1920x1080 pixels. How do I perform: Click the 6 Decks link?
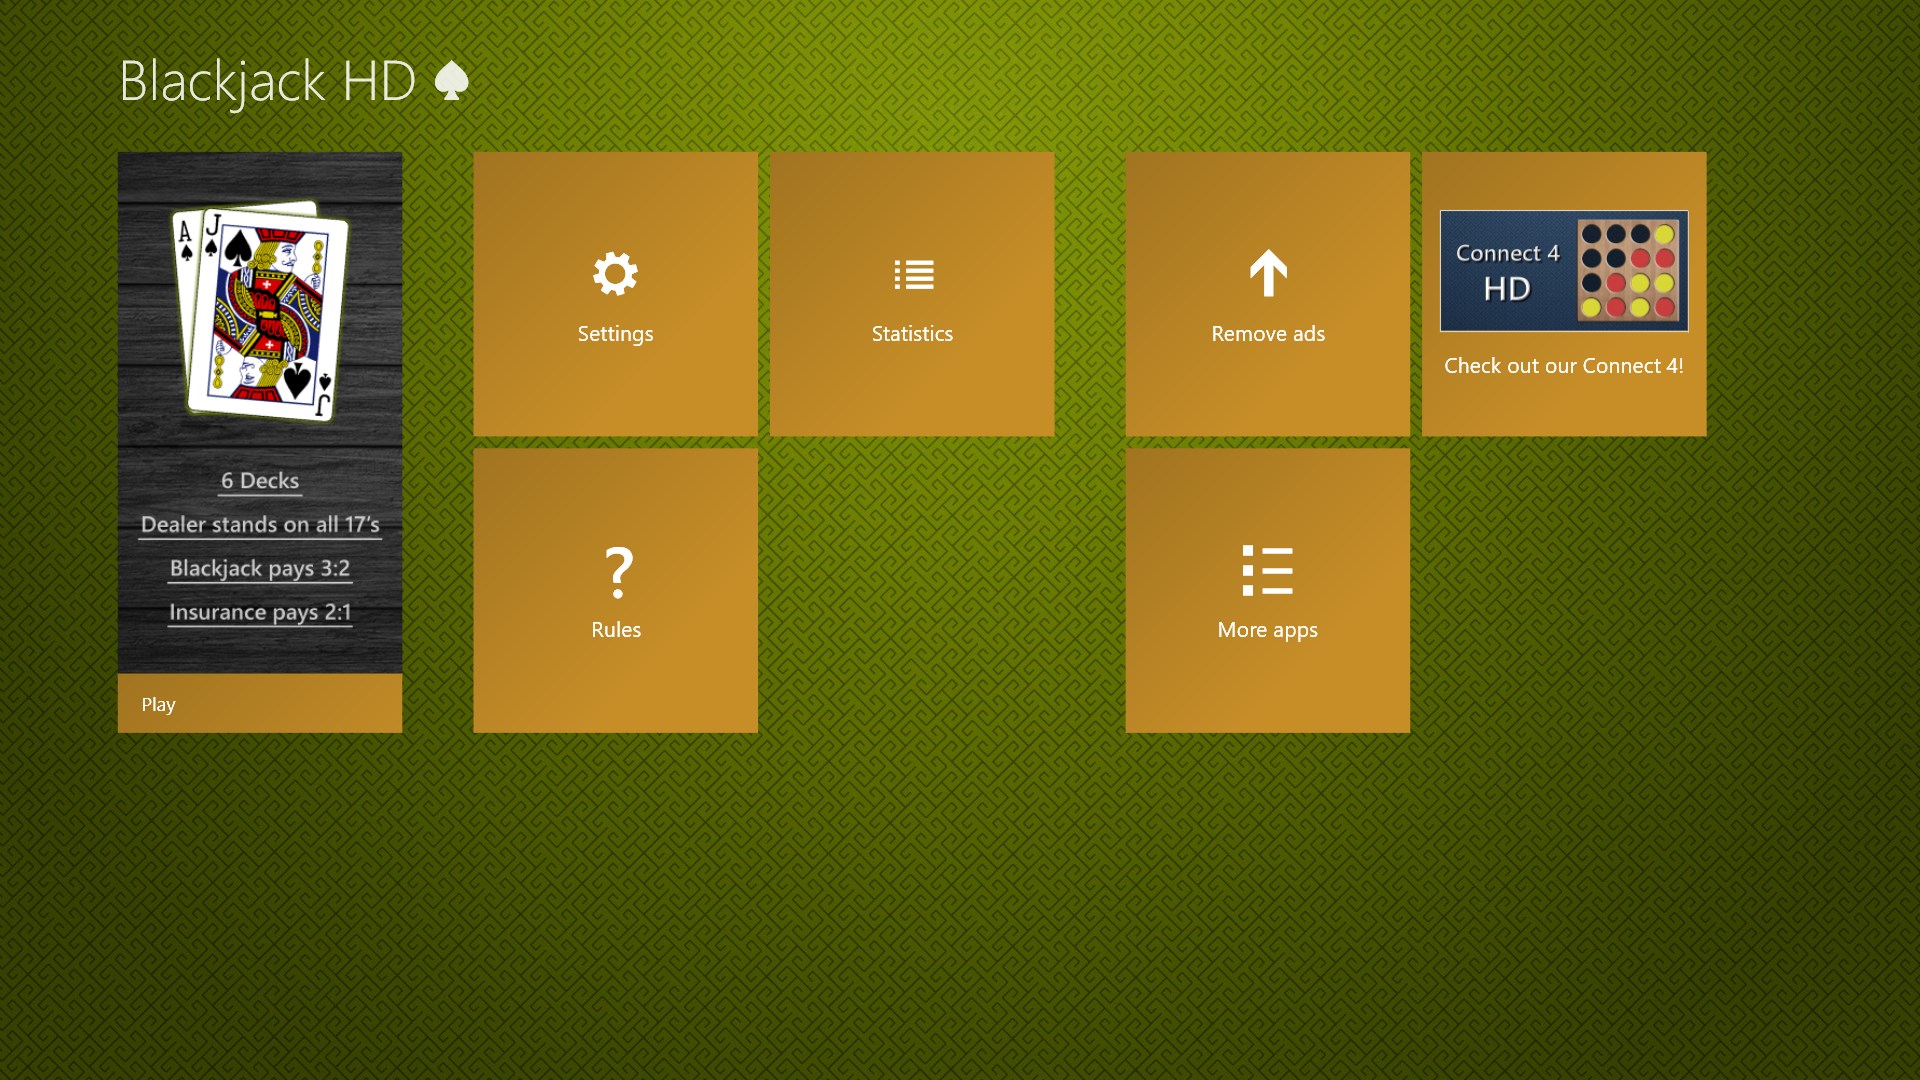coord(260,481)
